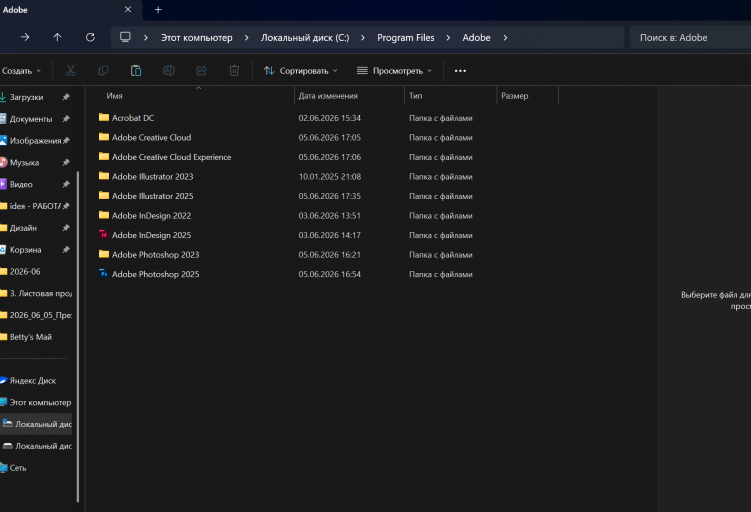Click Program Files breadcrumb
The height and width of the screenshot is (512, 751).
click(x=406, y=38)
